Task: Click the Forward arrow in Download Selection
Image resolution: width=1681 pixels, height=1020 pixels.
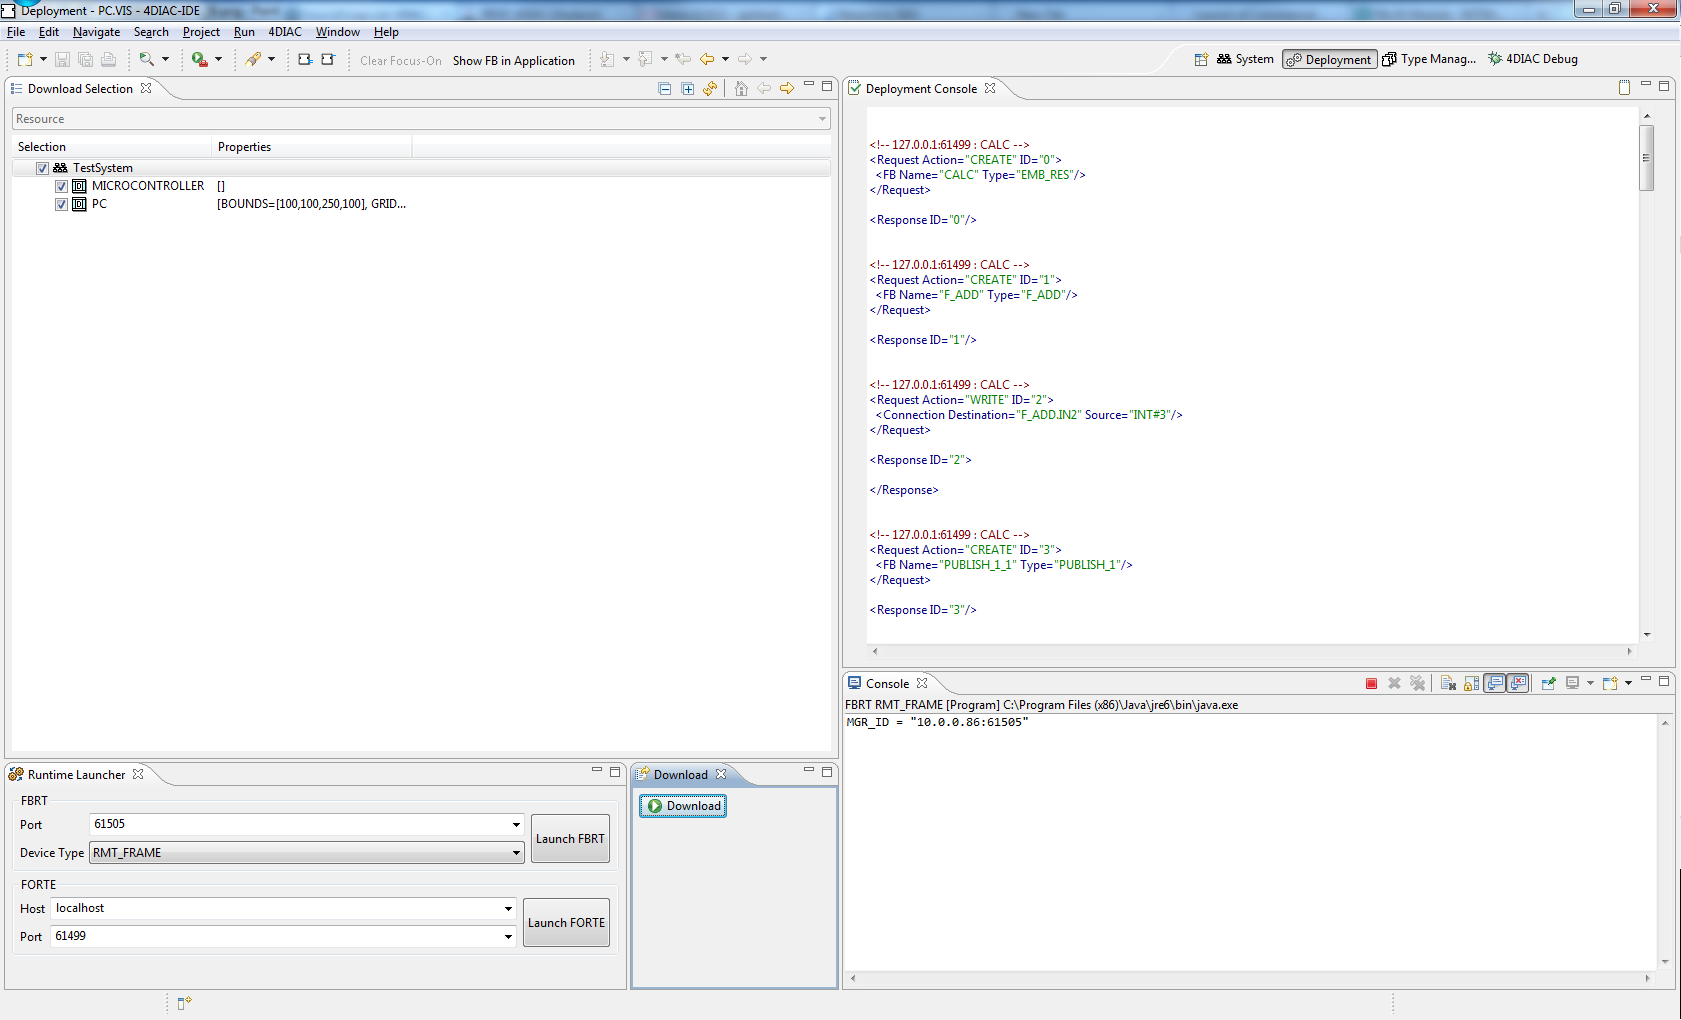Action: pyautogui.click(x=787, y=89)
